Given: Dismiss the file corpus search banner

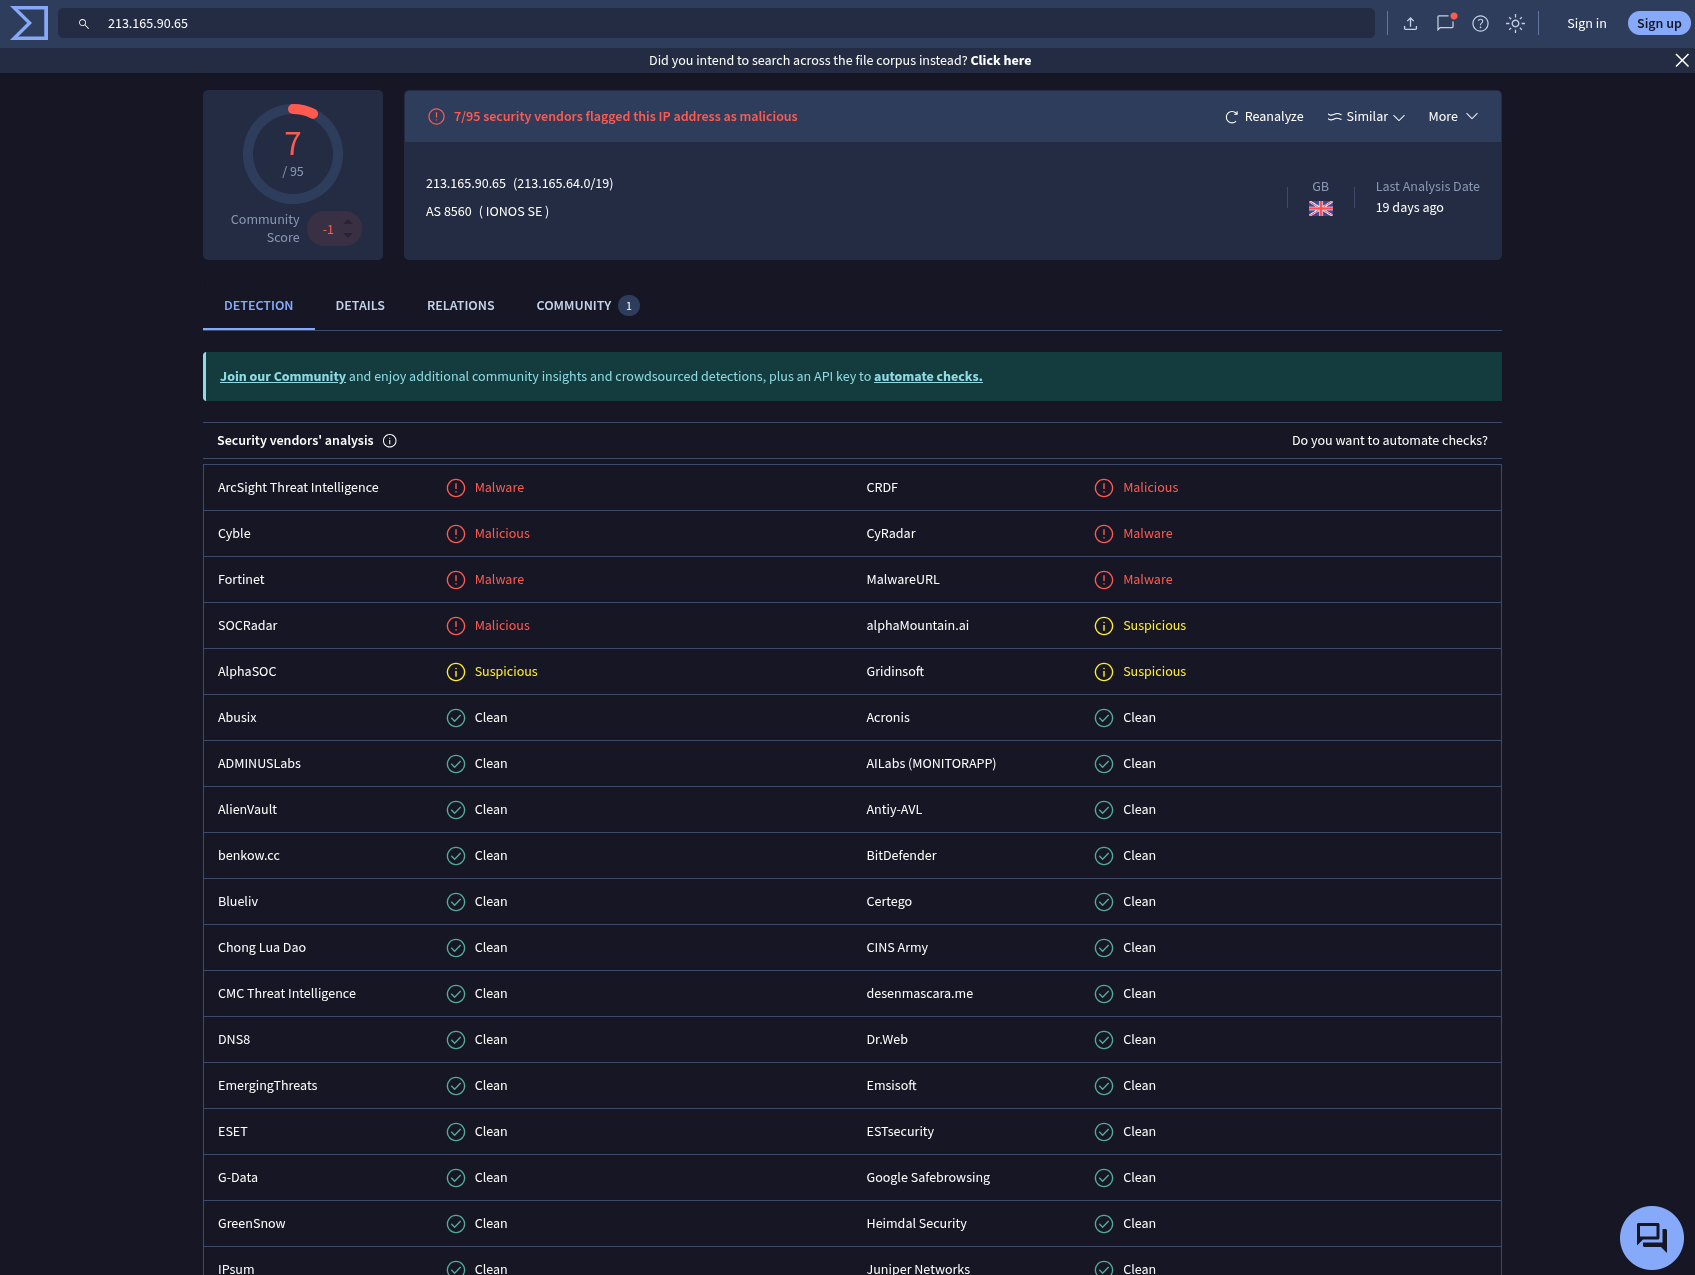Looking at the screenshot, I should [1681, 61].
